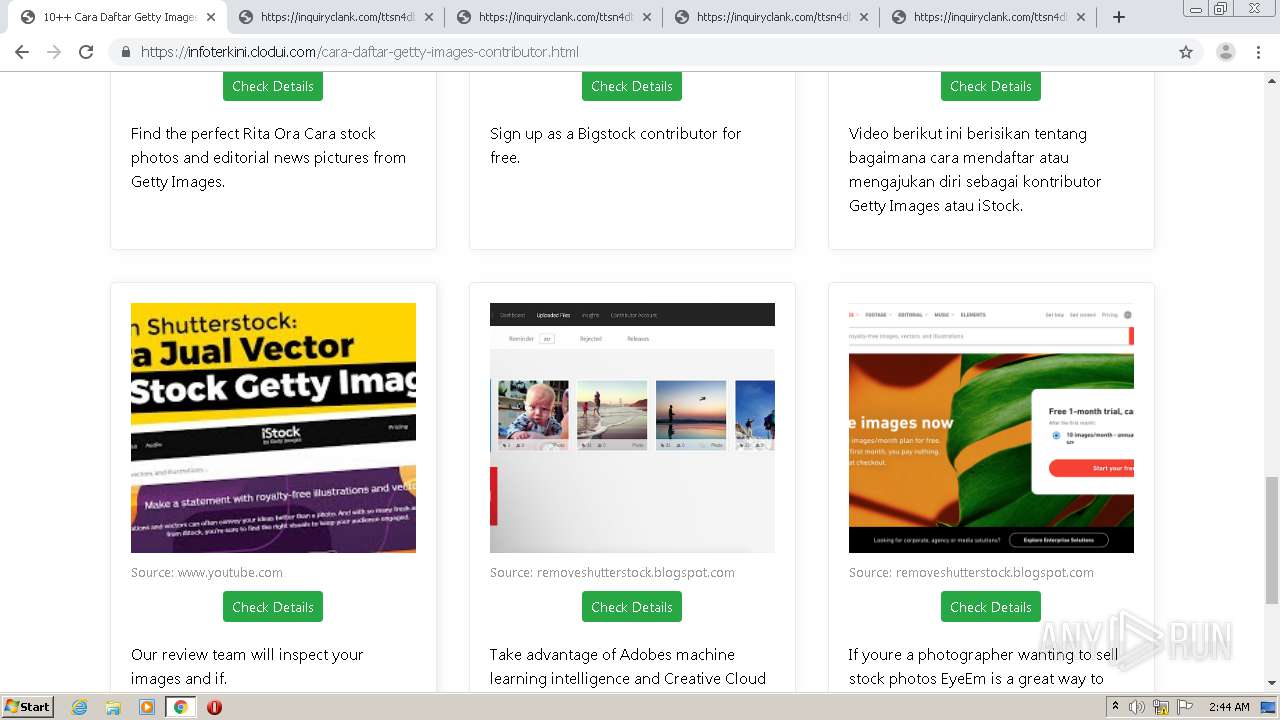Reload the current page
This screenshot has width=1280, height=720.
pyautogui.click(x=86, y=52)
